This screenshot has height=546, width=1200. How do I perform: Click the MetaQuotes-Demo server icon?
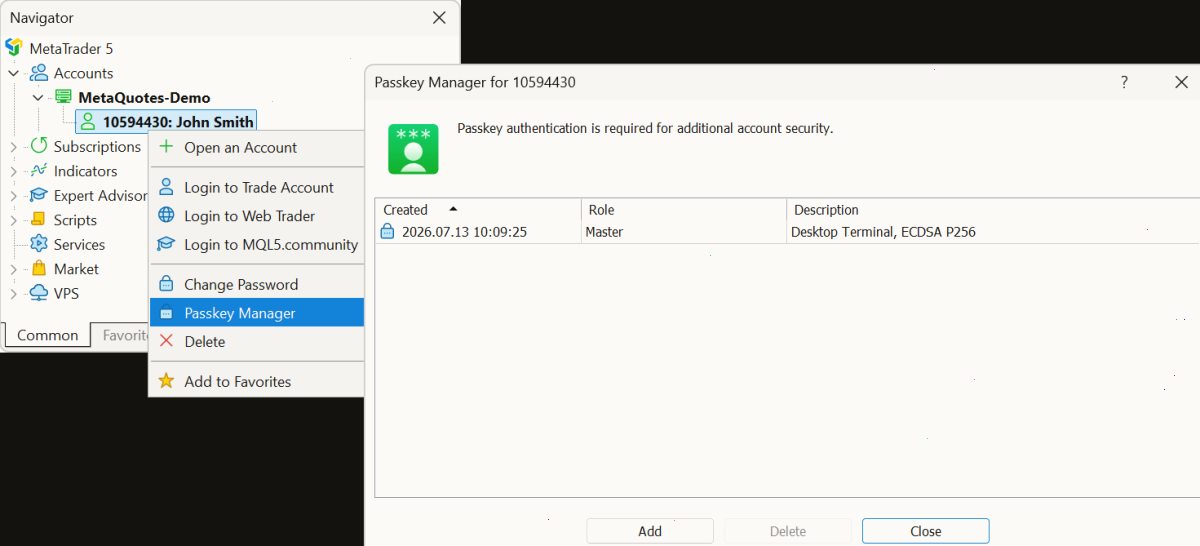(x=63, y=97)
